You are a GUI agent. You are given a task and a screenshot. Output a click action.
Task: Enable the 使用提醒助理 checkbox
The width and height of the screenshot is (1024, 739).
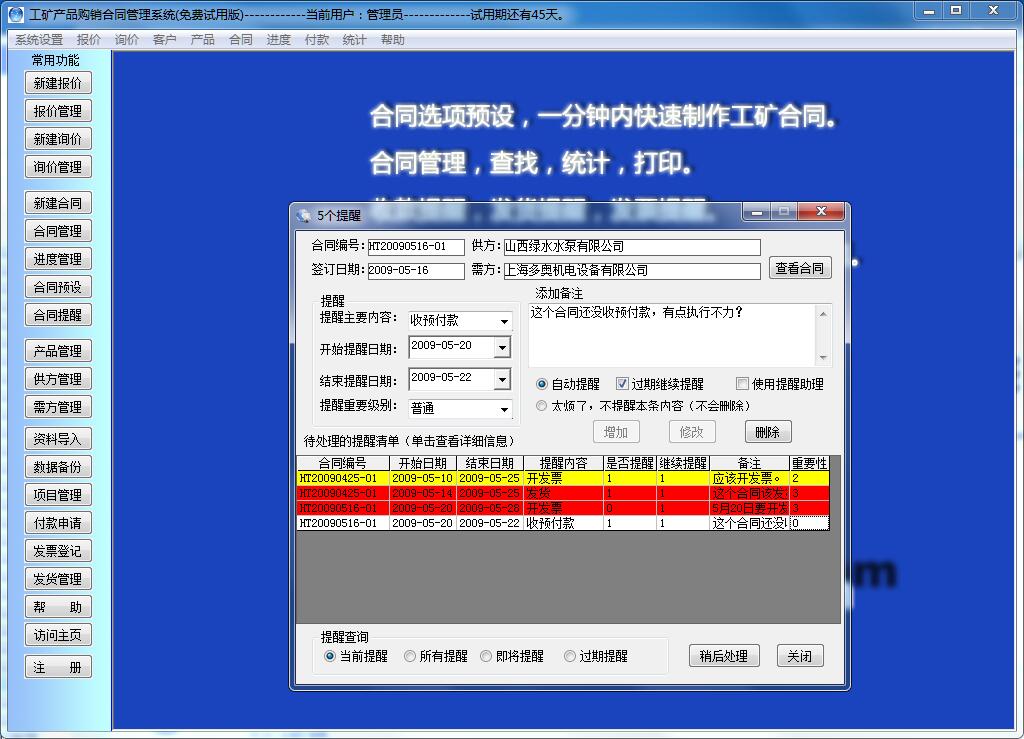743,384
